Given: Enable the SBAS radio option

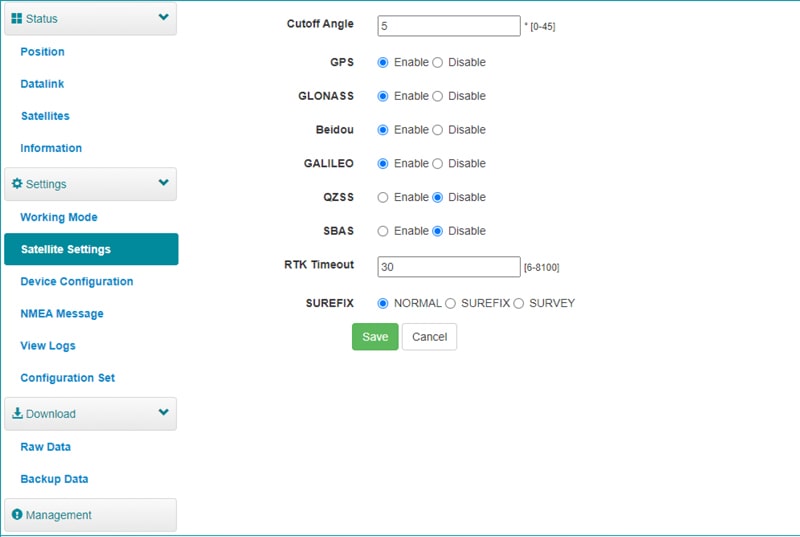Looking at the screenshot, I should point(383,231).
